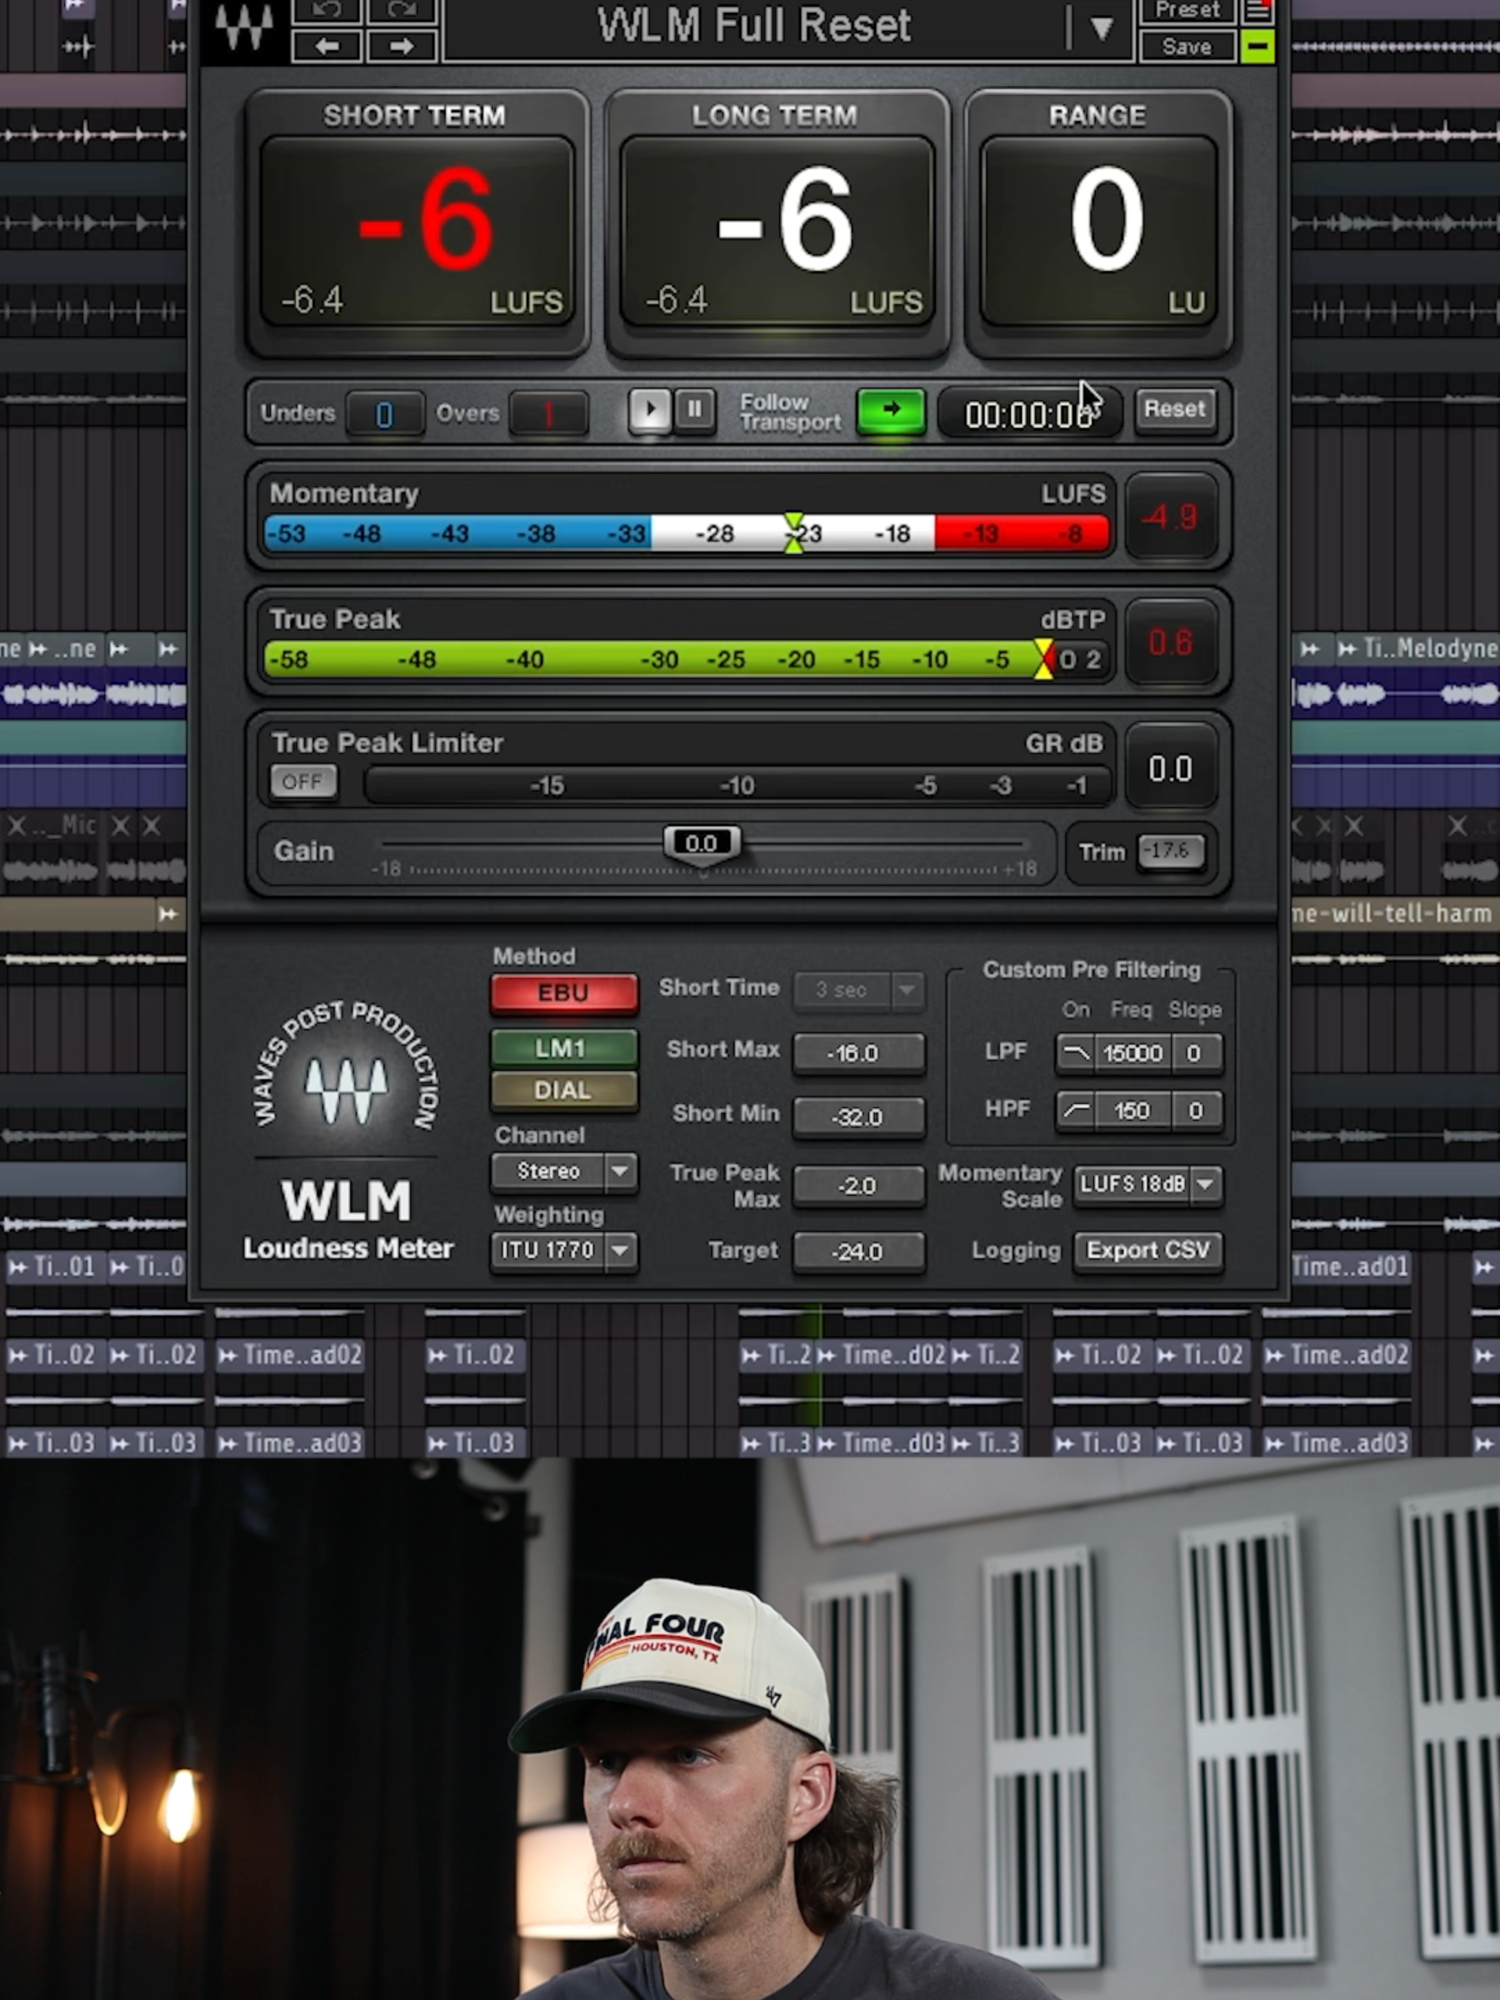Click the Short Min value field
1500x2000 pixels.
(859, 1117)
